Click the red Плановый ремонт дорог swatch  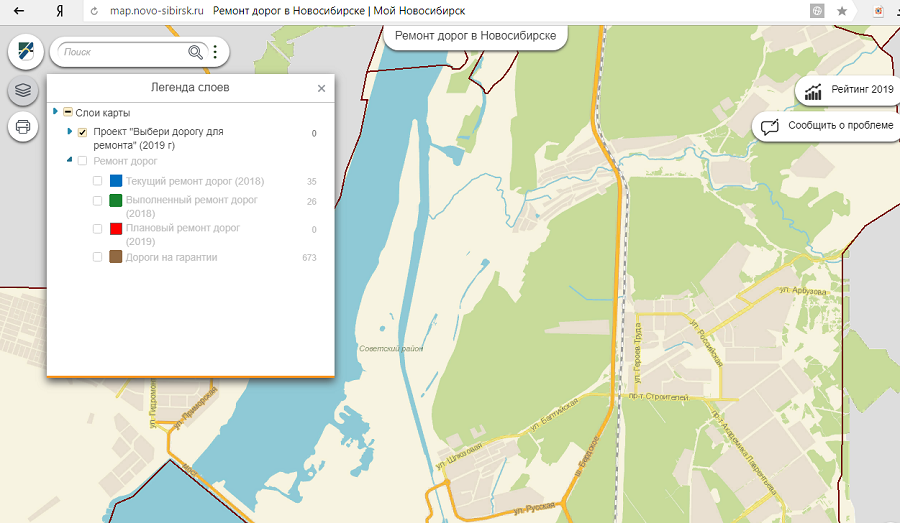click(x=116, y=229)
